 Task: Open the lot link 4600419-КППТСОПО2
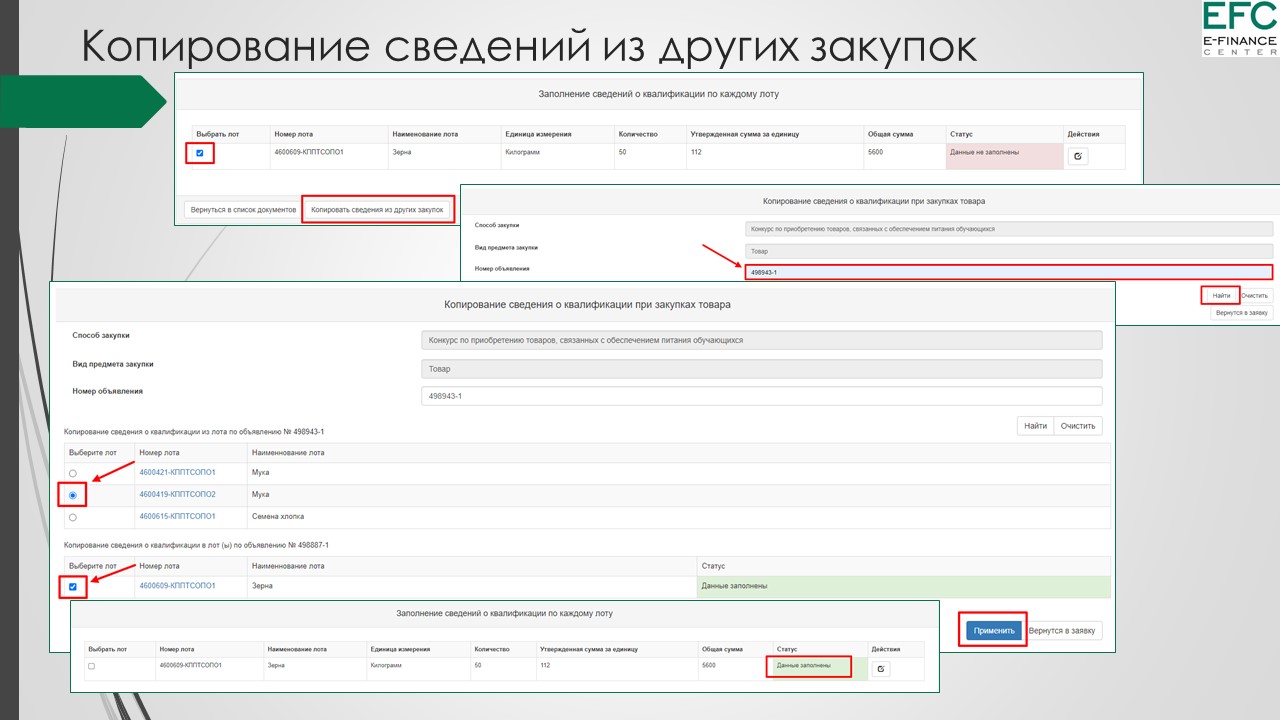177,494
